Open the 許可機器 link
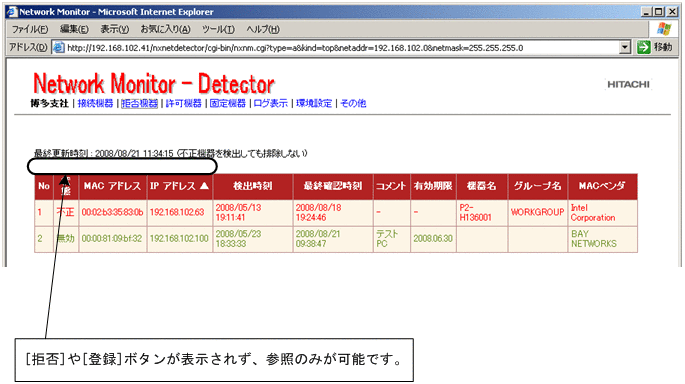This screenshot has width=685, height=384. [183, 103]
